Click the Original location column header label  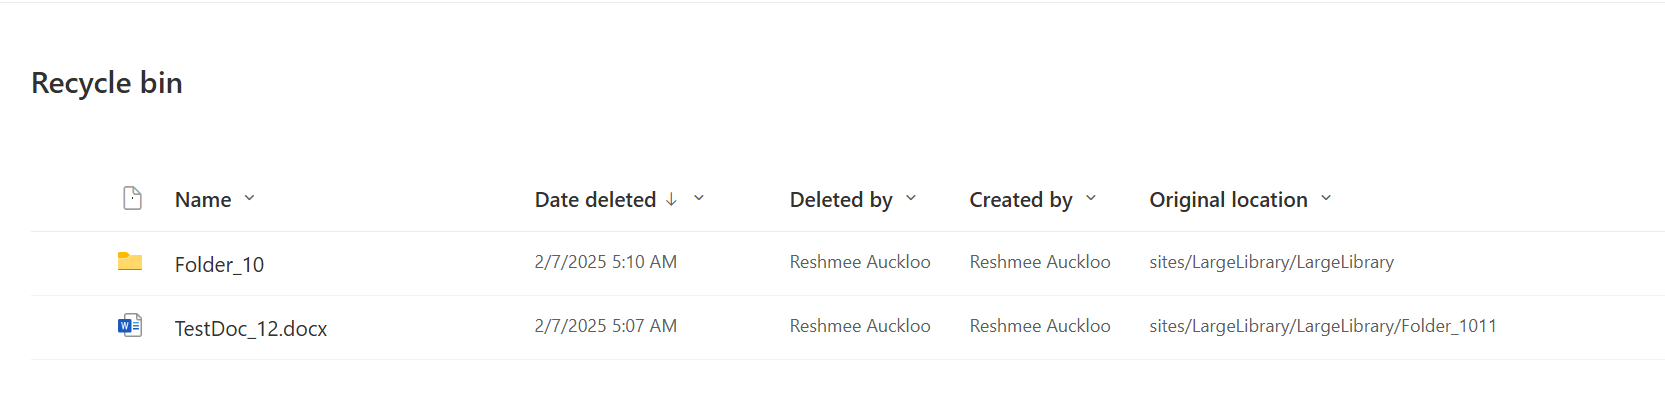(1228, 200)
